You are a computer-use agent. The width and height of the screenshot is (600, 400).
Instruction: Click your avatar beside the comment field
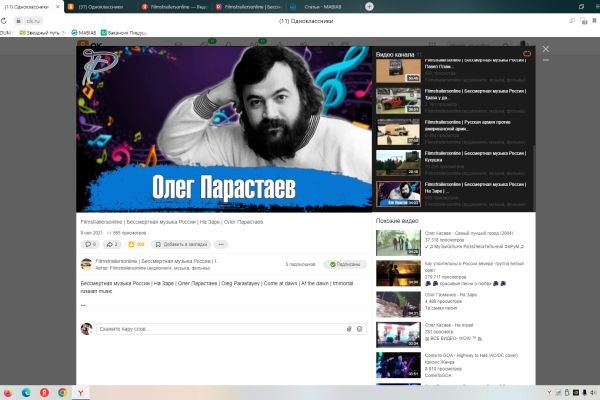pyautogui.click(x=86, y=329)
